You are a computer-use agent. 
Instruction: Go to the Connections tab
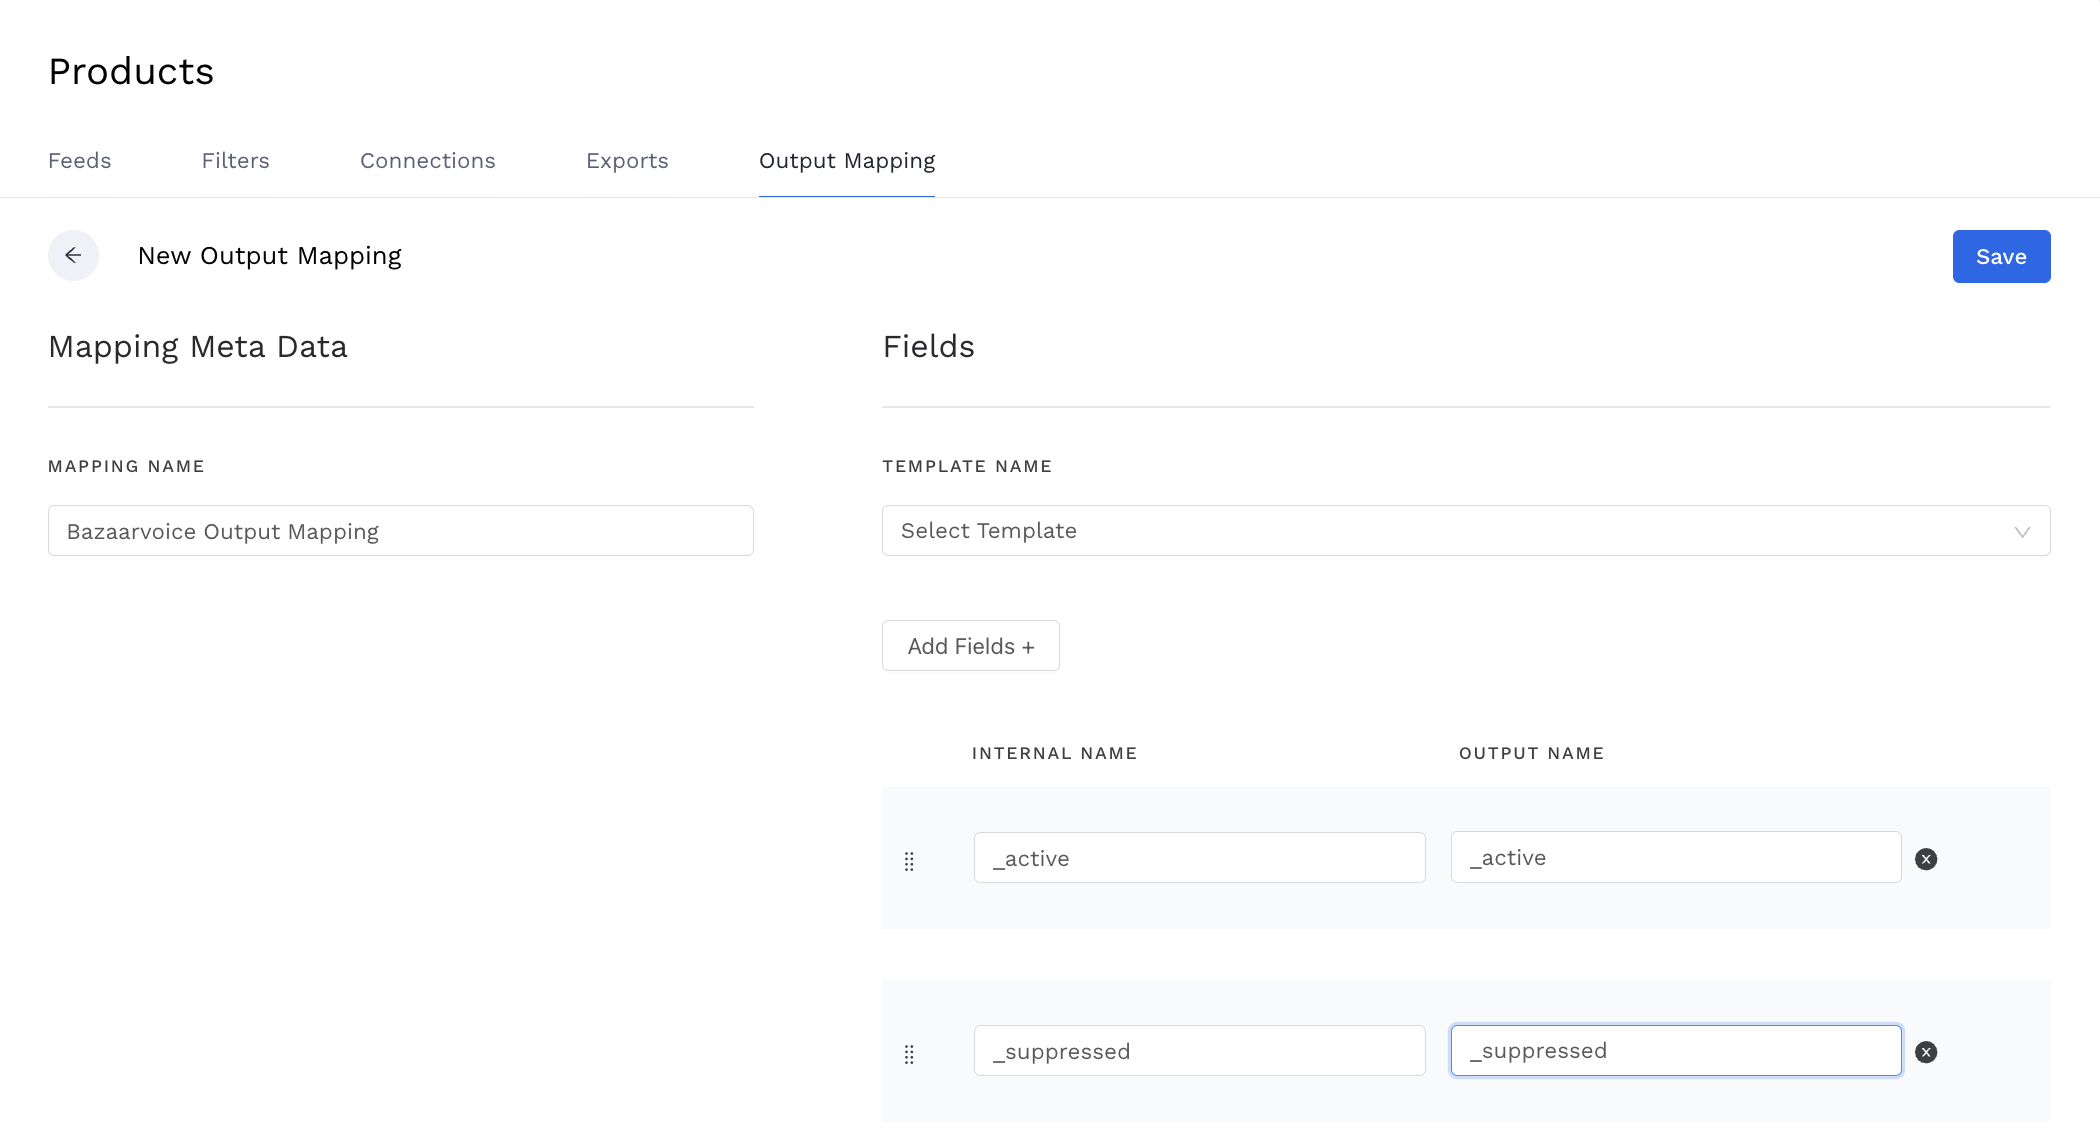427,161
